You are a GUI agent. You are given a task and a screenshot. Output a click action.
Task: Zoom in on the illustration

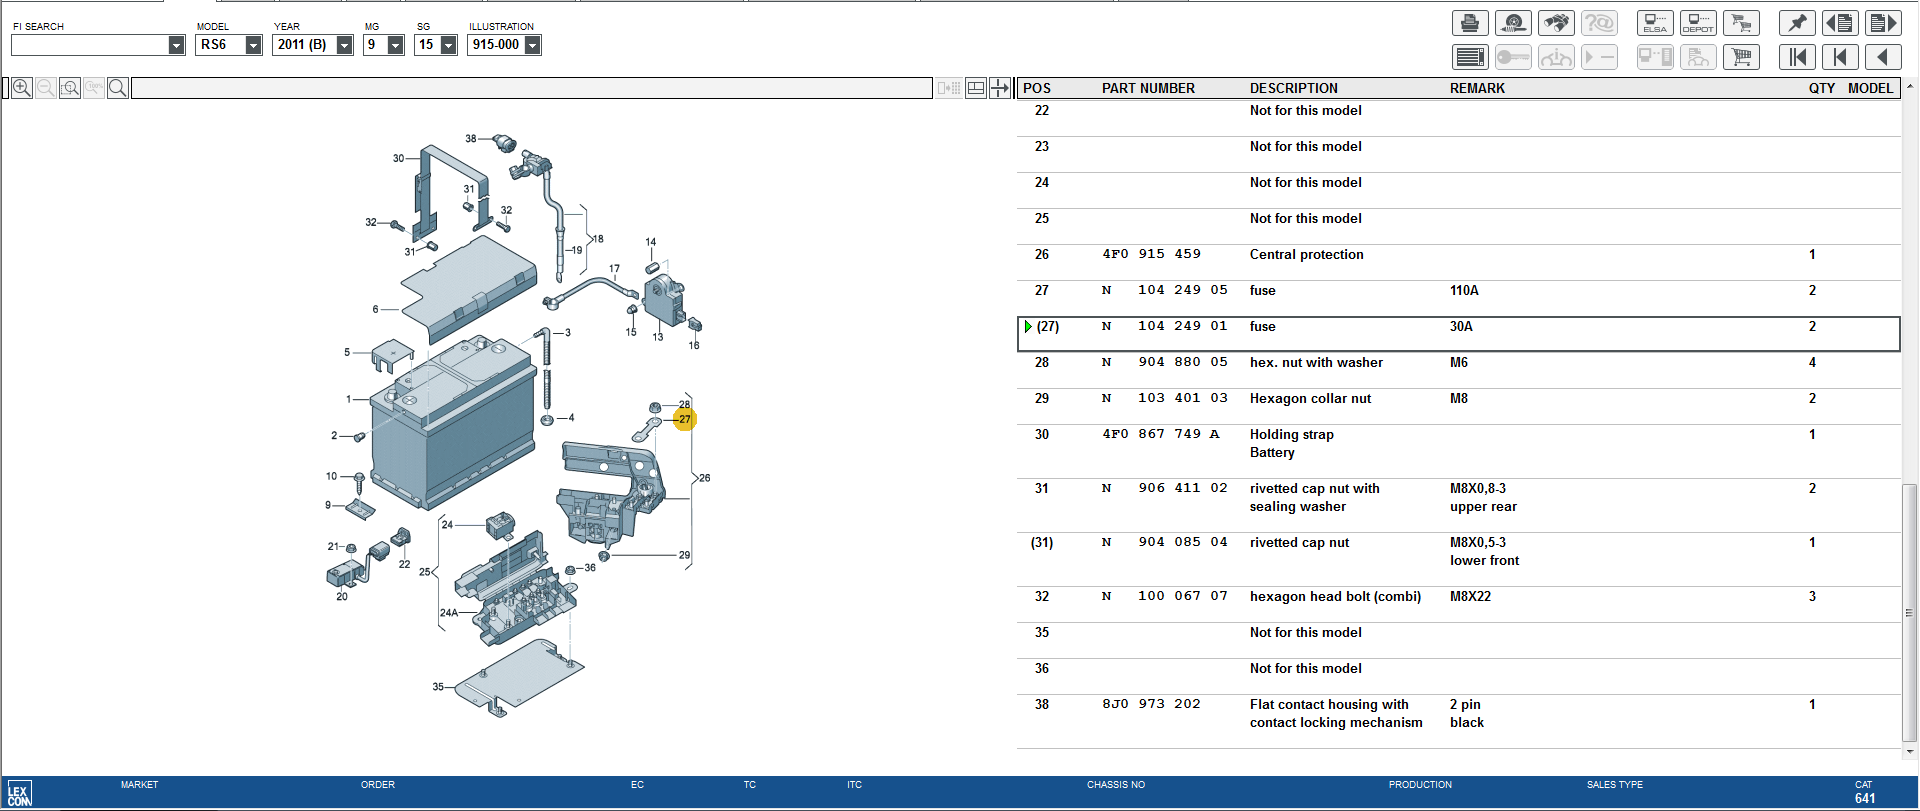coord(21,88)
